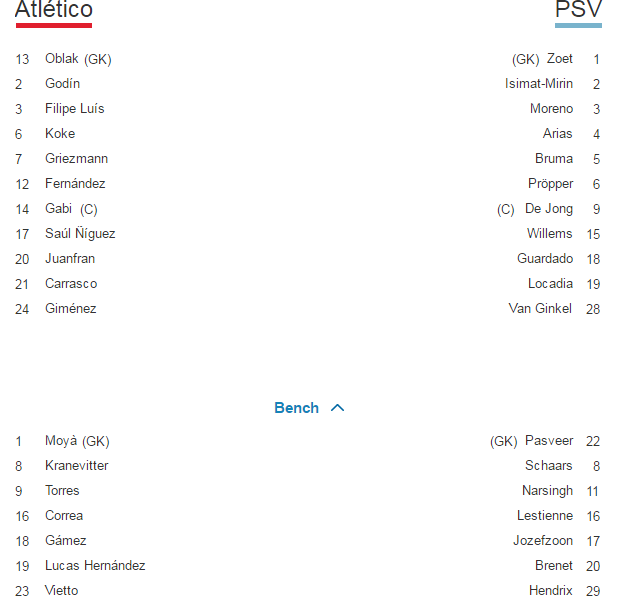Open Guardado player entry
Viewport: 618px width, 601px height.
[x=545, y=259]
